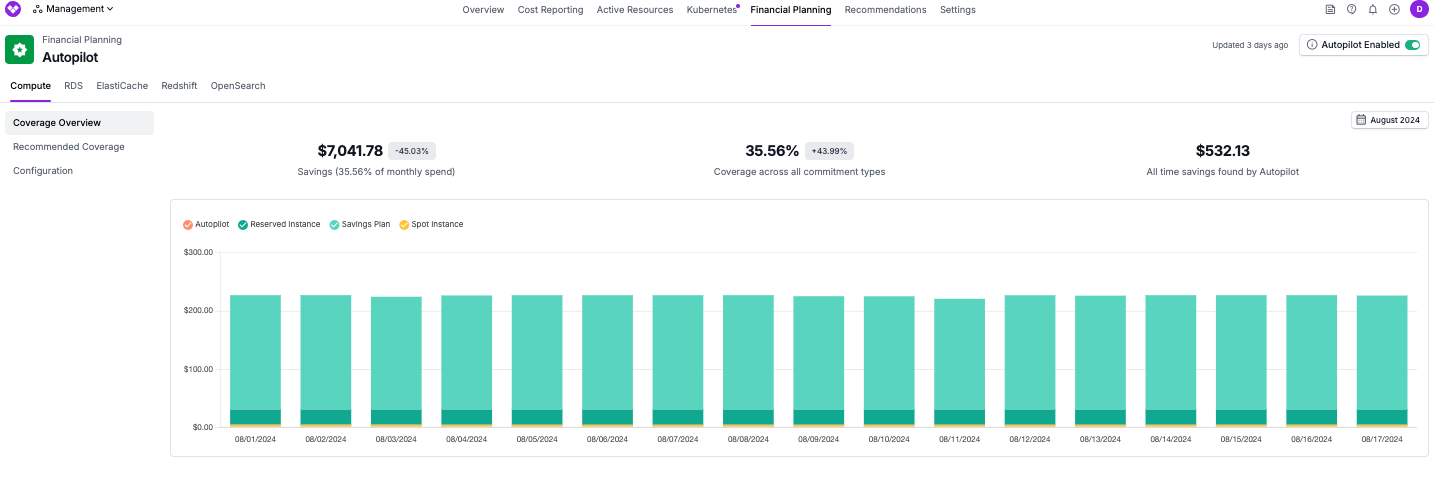This screenshot has height=501, width=1434.
Task: Select Financial Planning in the top nav
Action: (x=790, y=10)
